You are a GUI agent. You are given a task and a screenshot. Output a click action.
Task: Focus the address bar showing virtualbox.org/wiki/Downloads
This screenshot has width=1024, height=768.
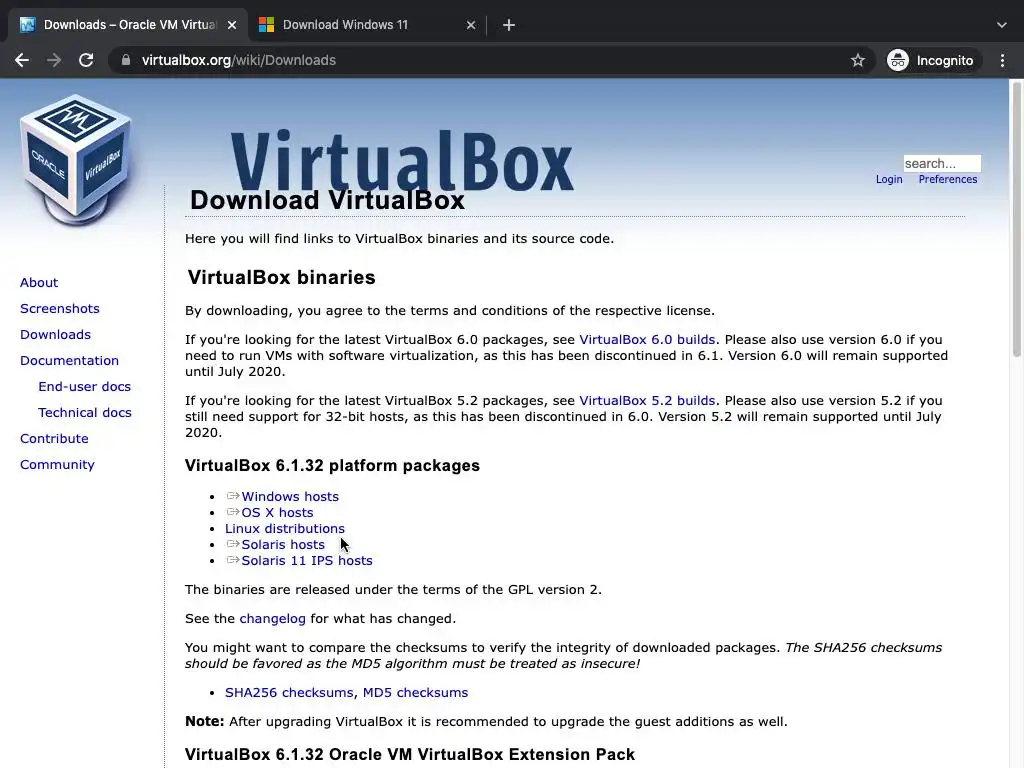point(490,60)
